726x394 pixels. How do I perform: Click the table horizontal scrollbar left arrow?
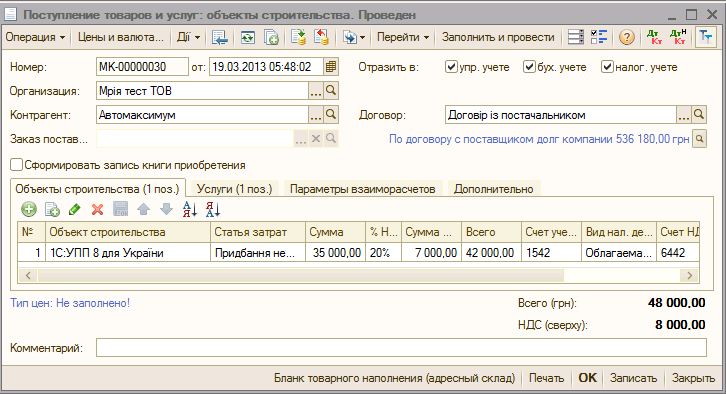28,275
